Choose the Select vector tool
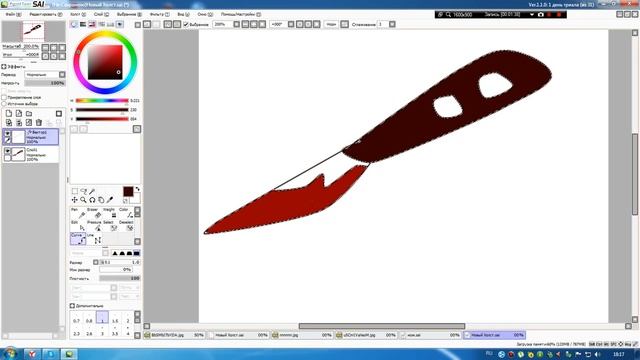The width and height of the screenshot is (640, 360). coord(109,226)
